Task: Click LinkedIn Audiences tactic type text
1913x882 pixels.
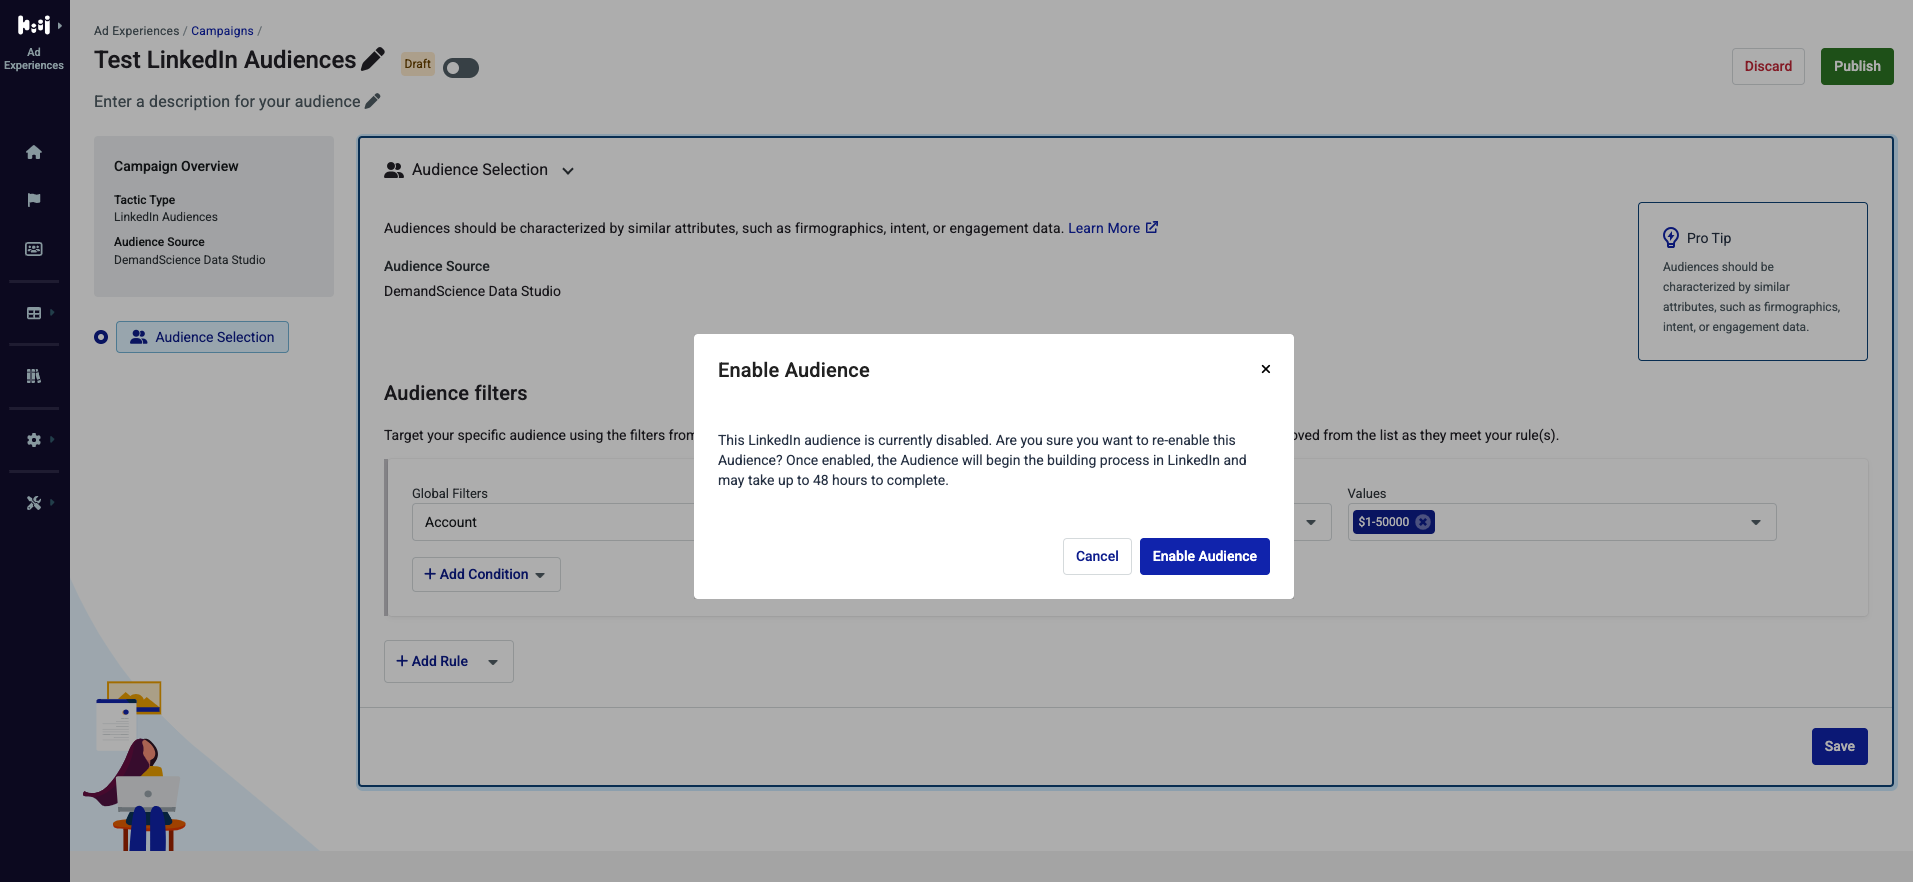Action: [x=166, y=217]
